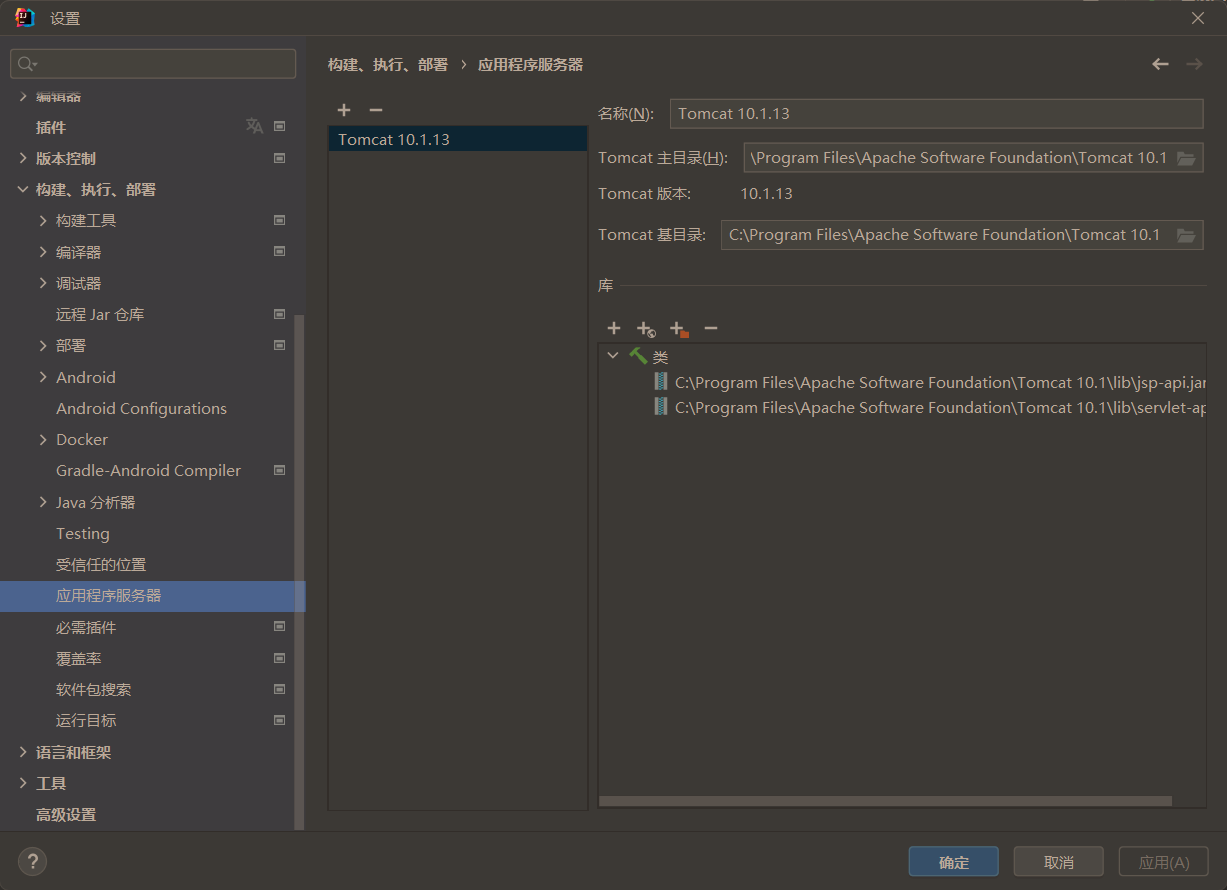Expand the Docker settings node

coord(43,440)
